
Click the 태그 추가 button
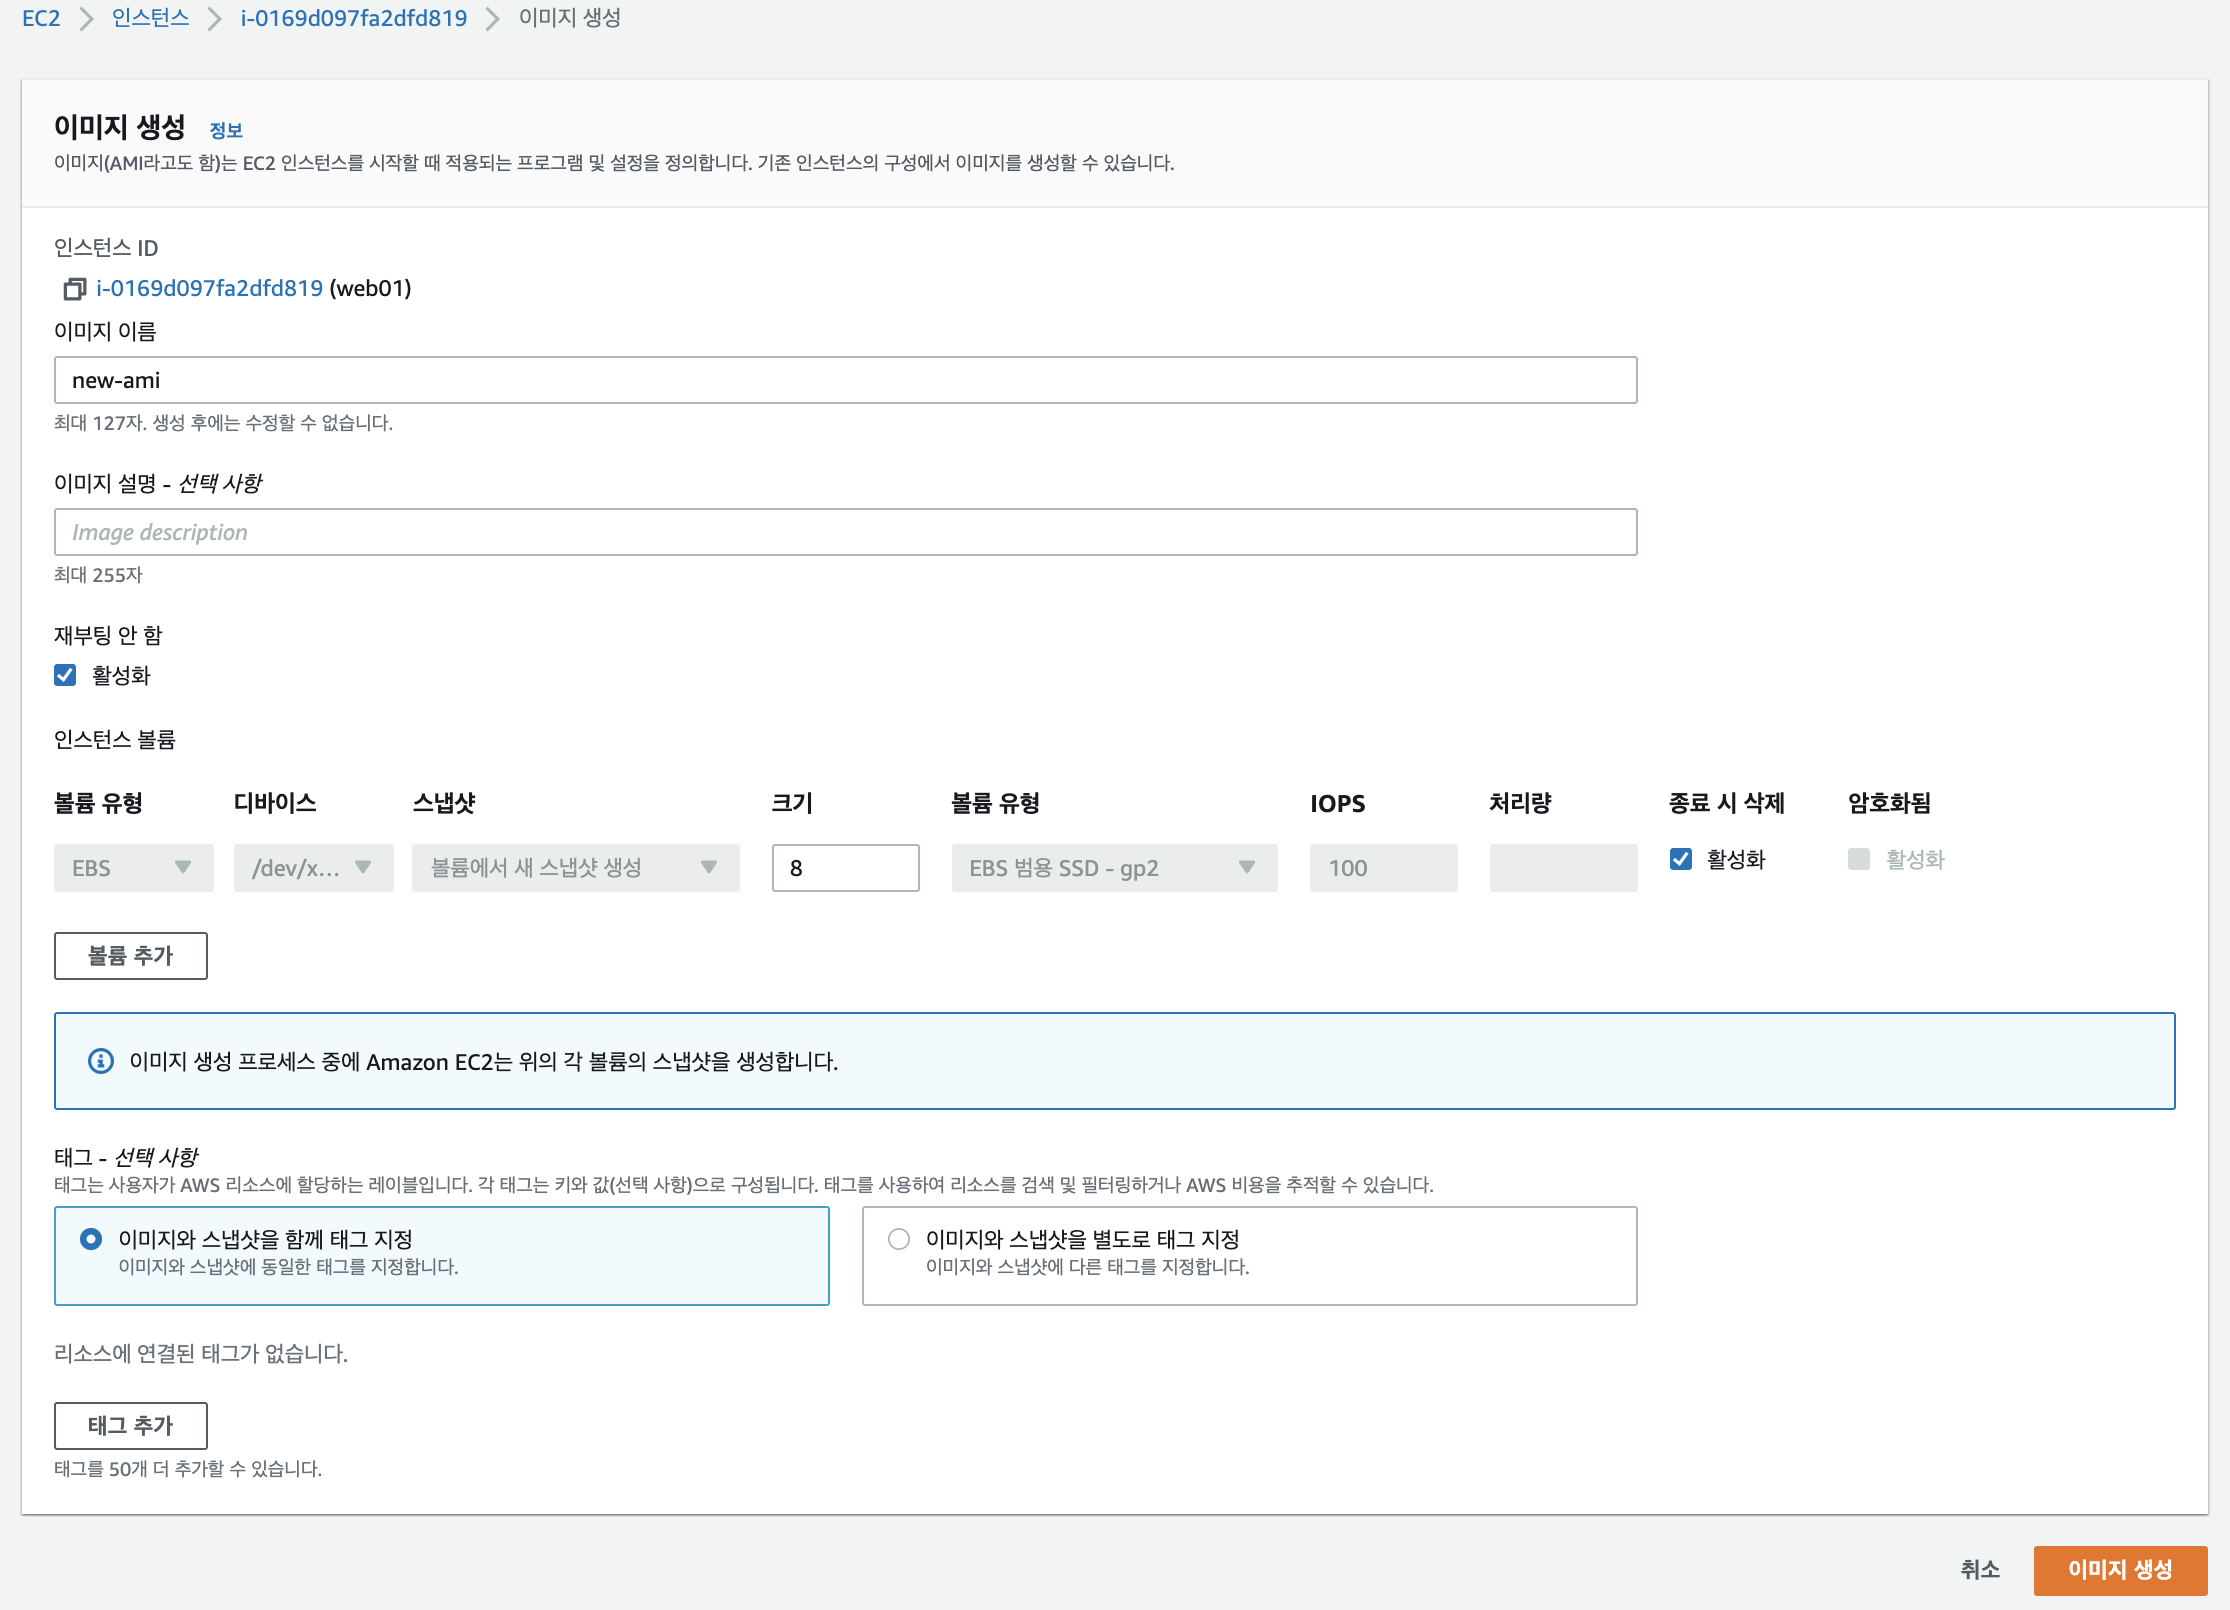click(131, 1426)
